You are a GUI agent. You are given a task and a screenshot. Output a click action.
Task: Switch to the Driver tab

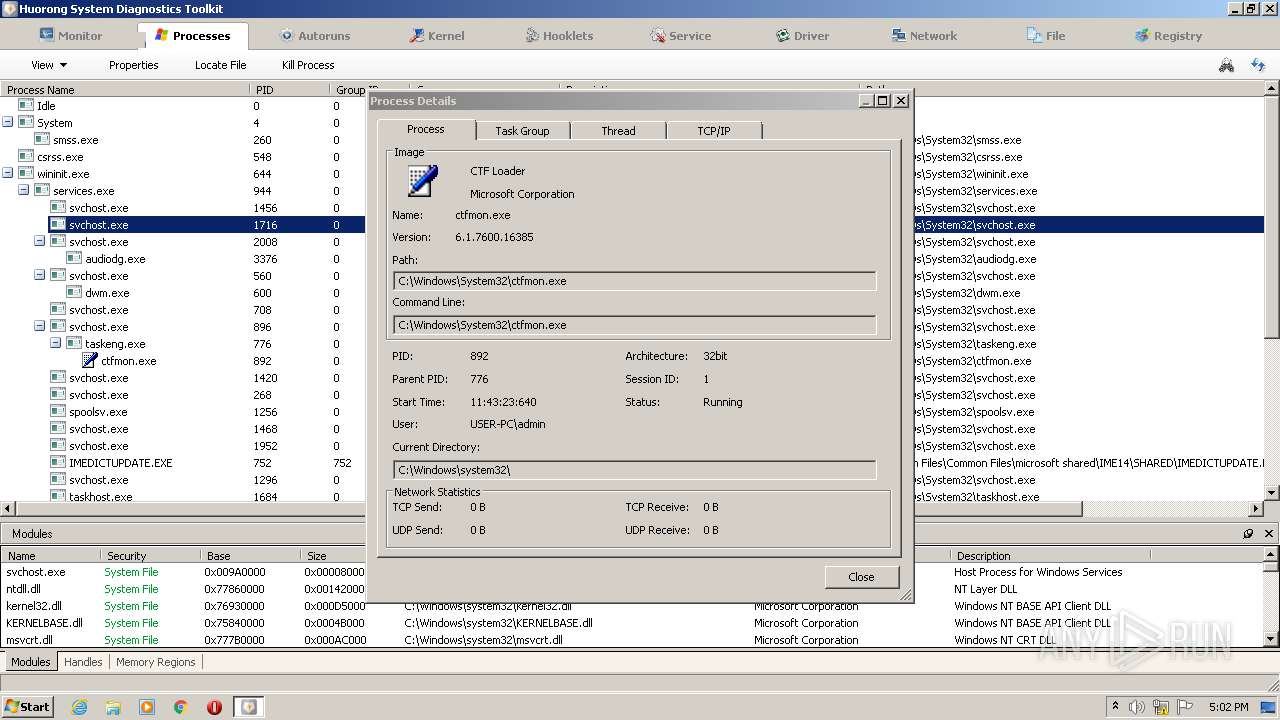pos(802,35)
